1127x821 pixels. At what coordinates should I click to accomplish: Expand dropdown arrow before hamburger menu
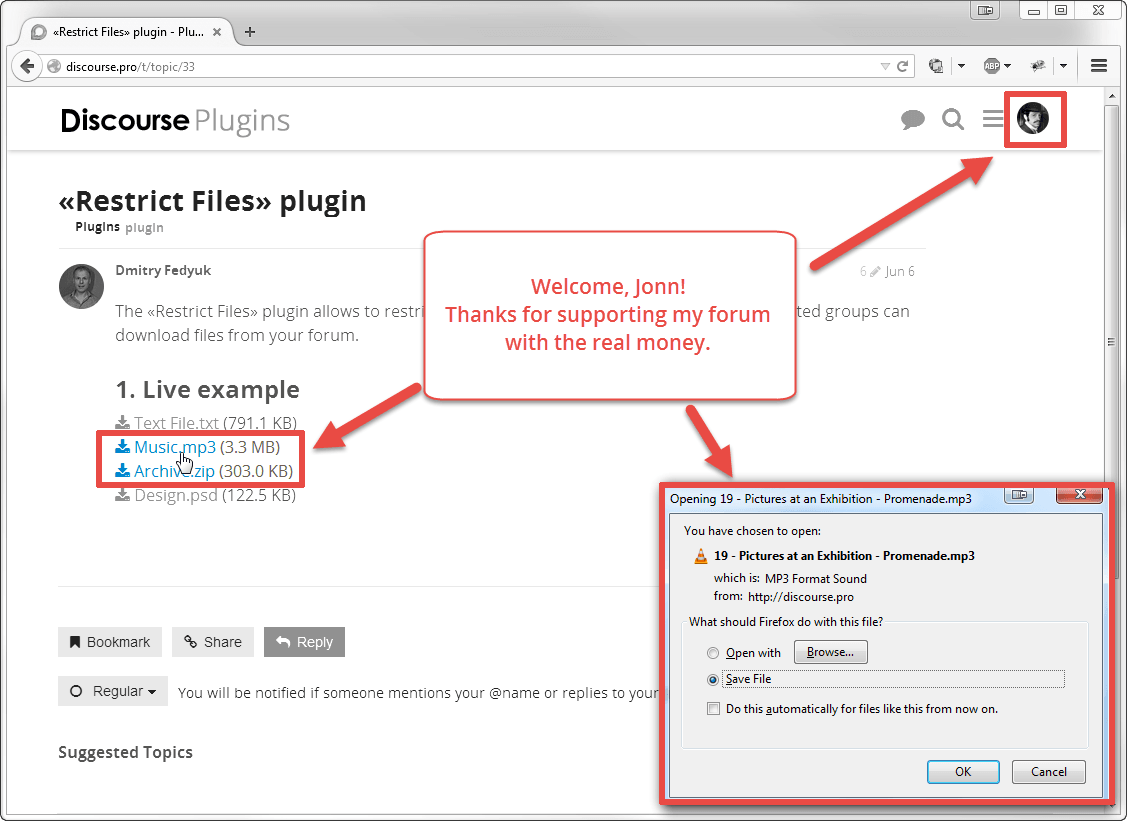[x=1063, y=66]
